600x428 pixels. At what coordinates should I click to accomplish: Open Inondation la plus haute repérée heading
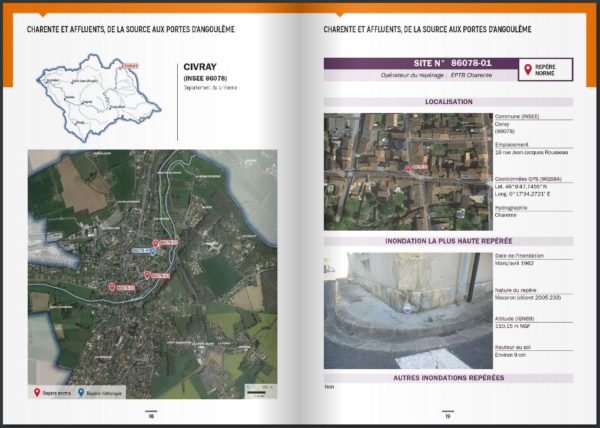point(448,241)
